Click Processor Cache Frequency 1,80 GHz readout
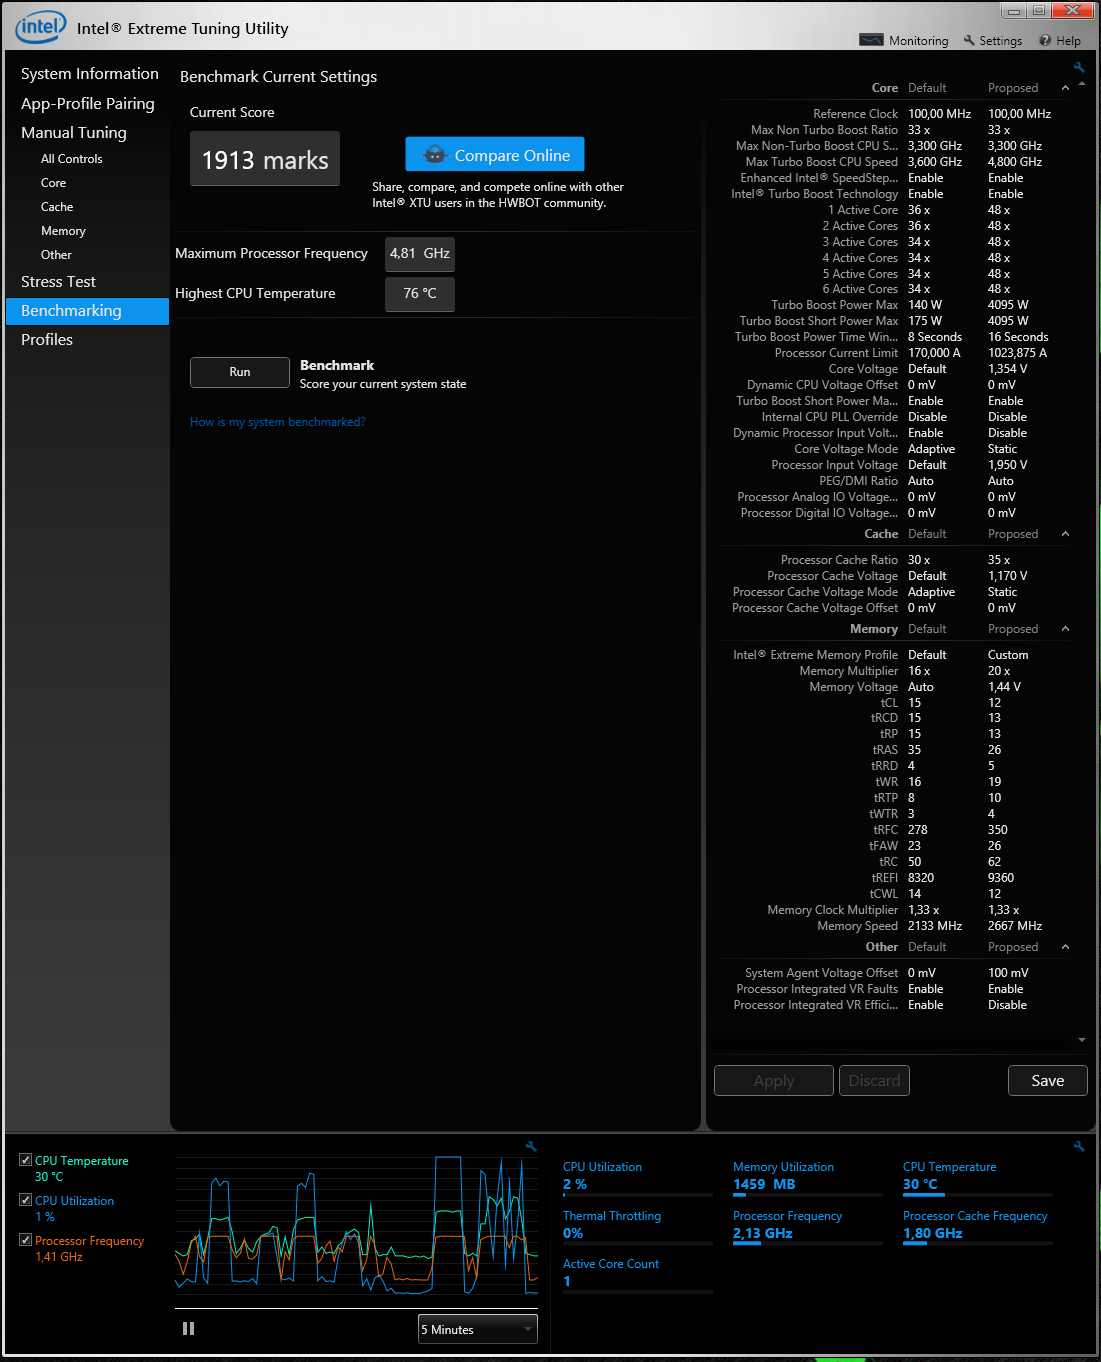This screenshot has width=1101, height=1362. tap(977, 1225)
